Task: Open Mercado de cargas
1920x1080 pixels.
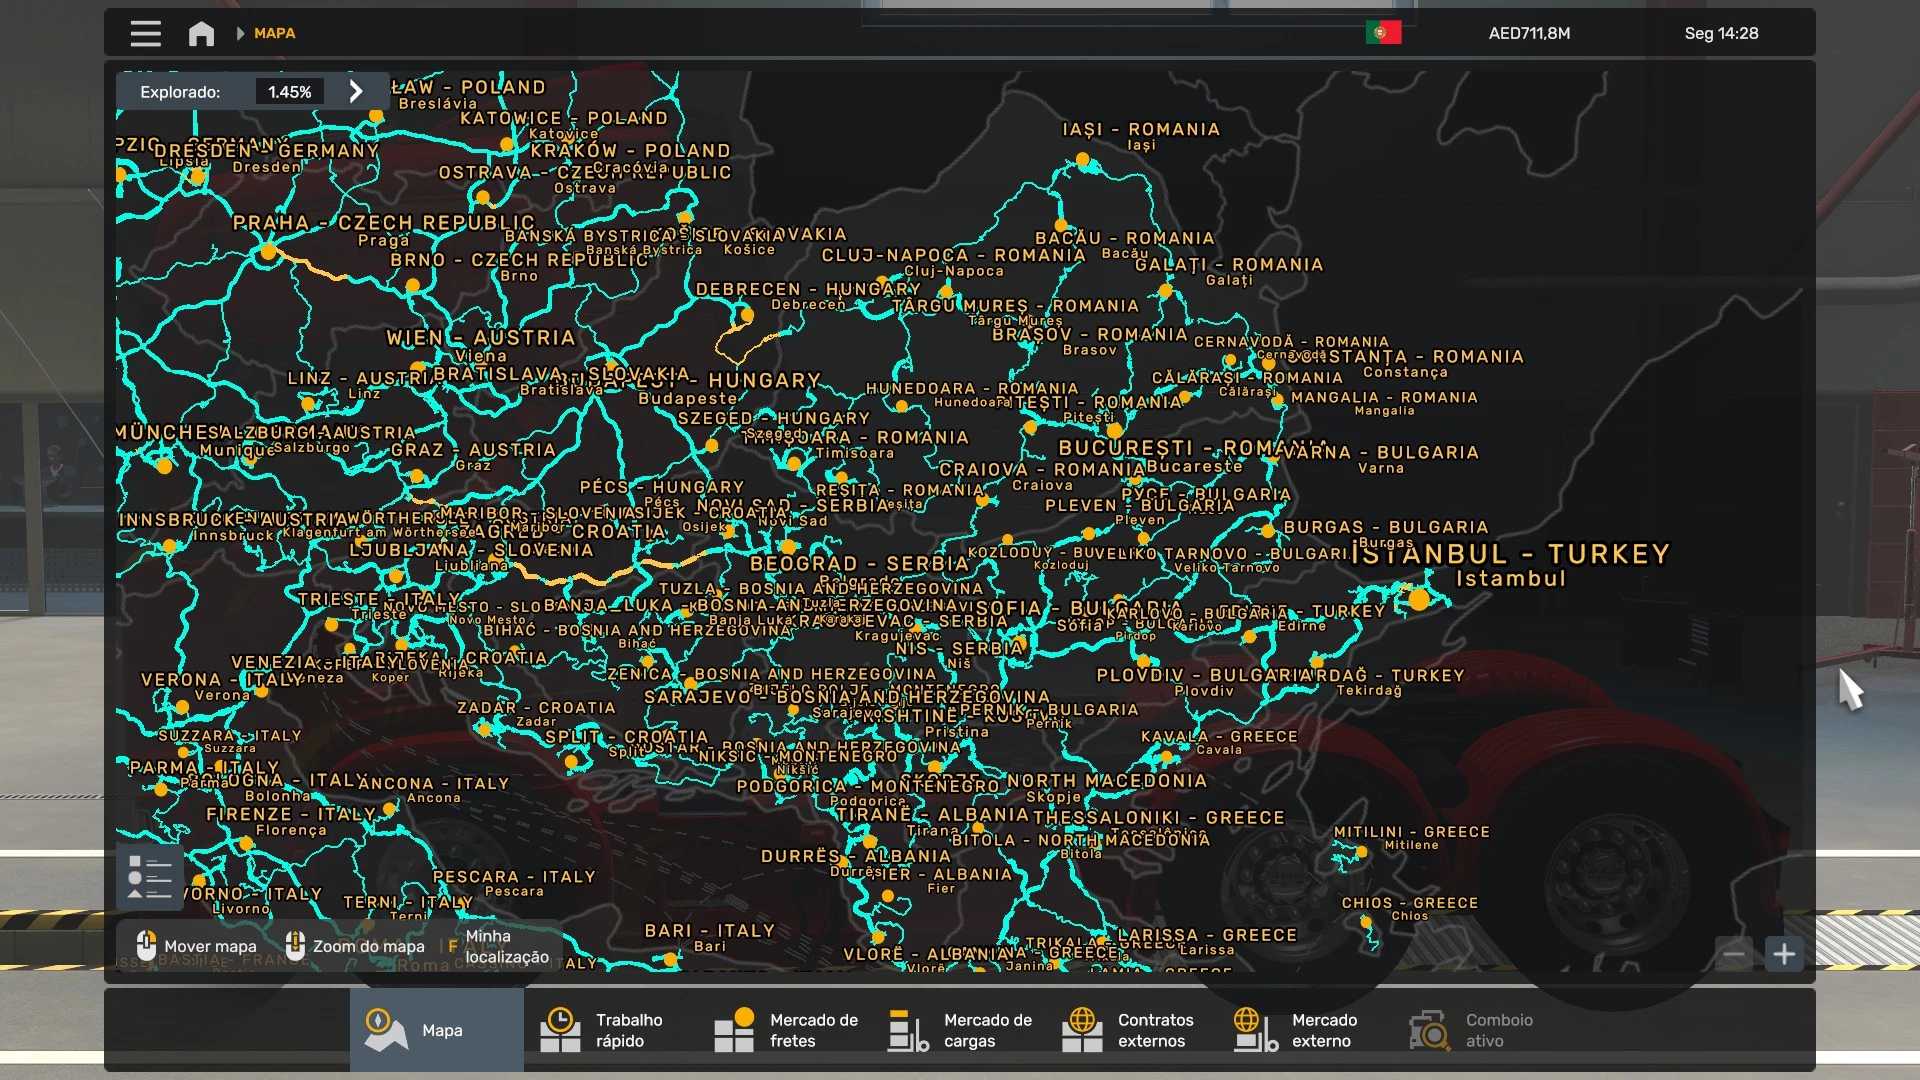Action: [960, 1030]
